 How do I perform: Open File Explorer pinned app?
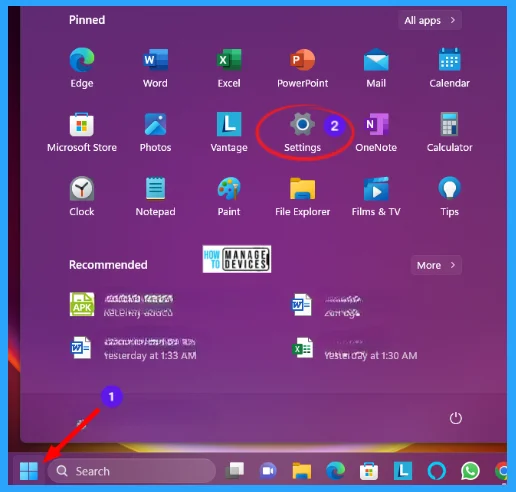click(x=302, y=196)
